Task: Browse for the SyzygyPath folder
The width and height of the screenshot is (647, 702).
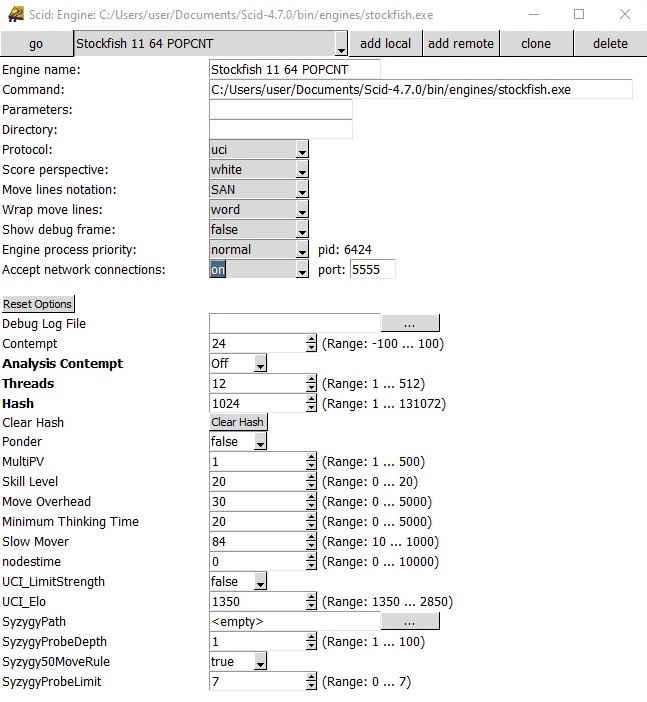Action: click(410, 621)
